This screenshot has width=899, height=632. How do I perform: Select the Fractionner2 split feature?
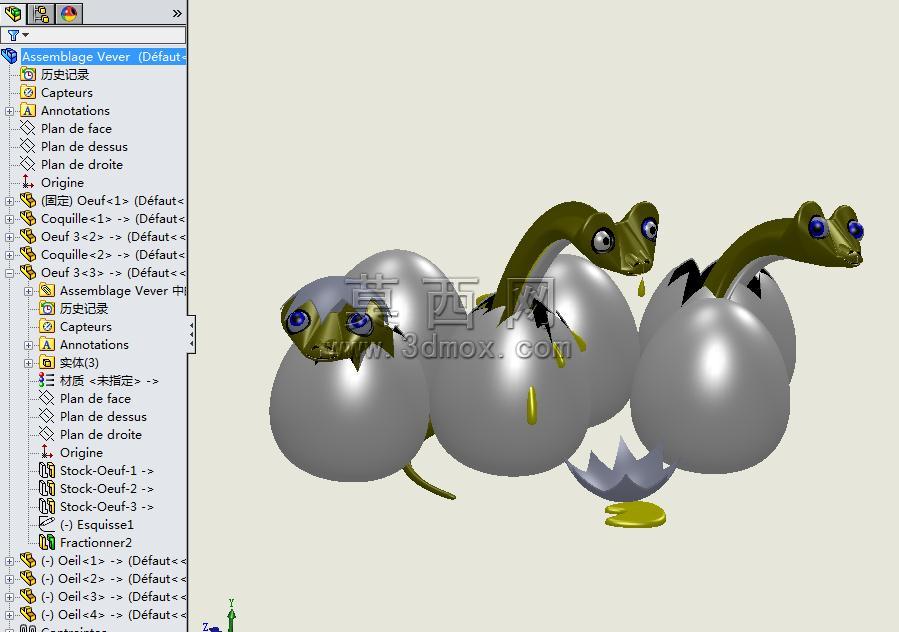pyautogui.click(x=85, y=542)
